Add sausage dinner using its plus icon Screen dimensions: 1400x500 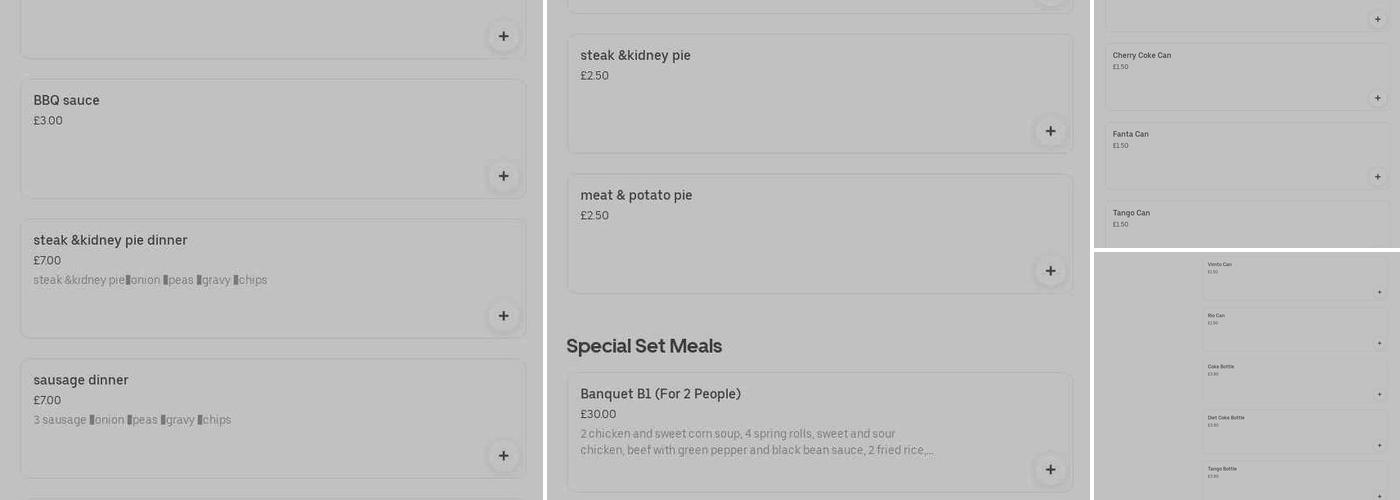(503, 456)
